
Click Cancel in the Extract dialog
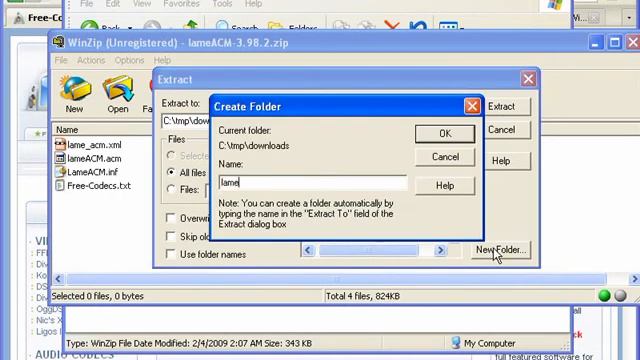click(x=507, y=130)
